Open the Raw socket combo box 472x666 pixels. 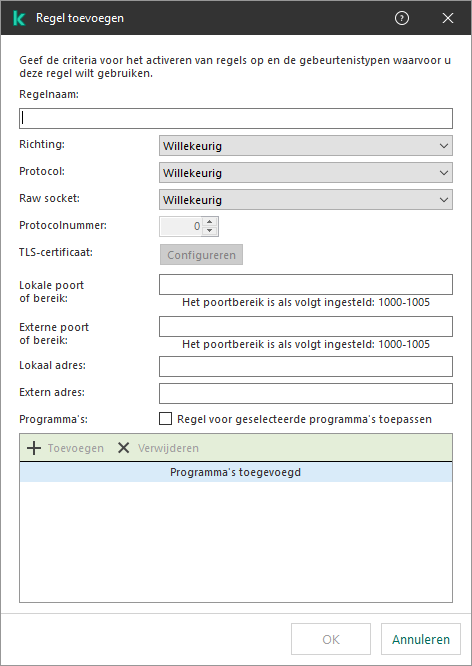[x=306, y=200]
